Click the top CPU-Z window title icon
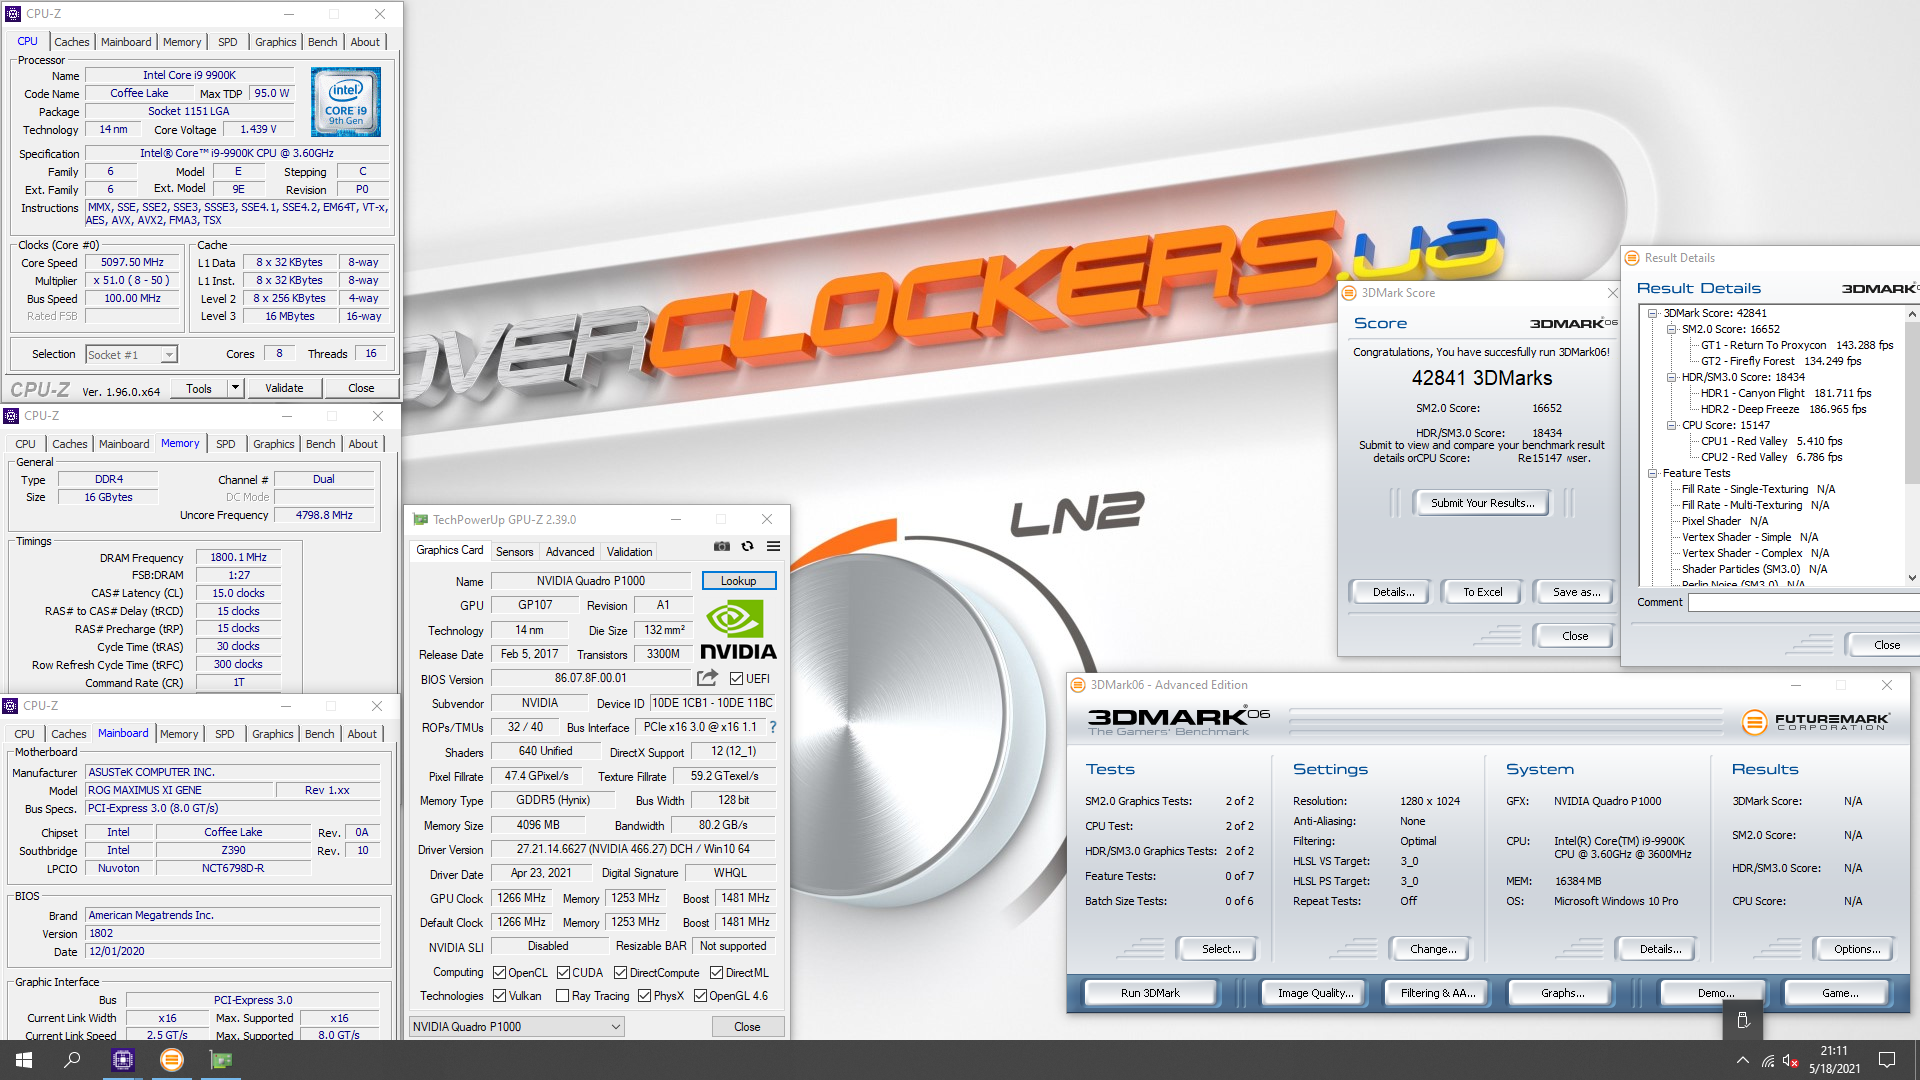The height and width of the screenshot is (1080, 1920). pyautogui.click(x=13, y=14)
